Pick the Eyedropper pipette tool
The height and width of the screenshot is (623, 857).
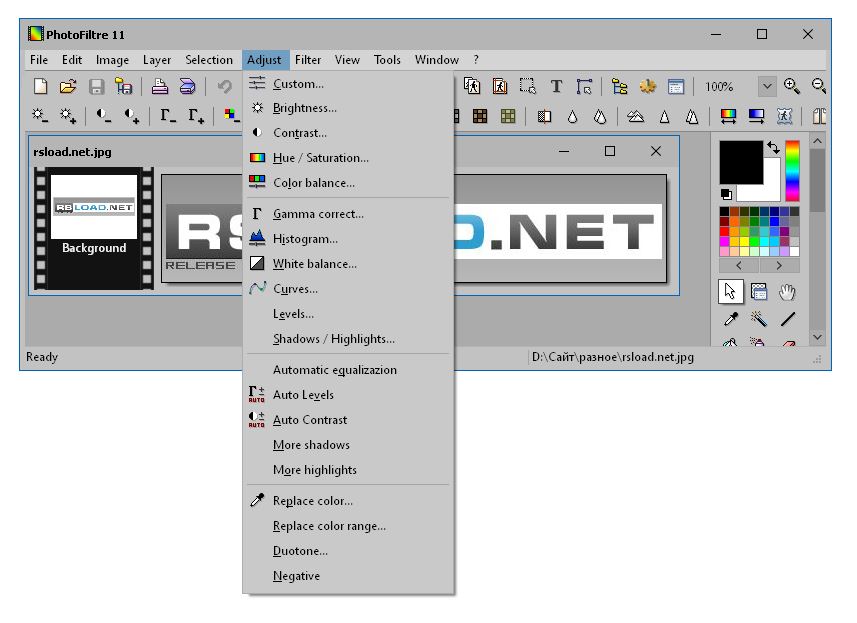coord(731,319)
